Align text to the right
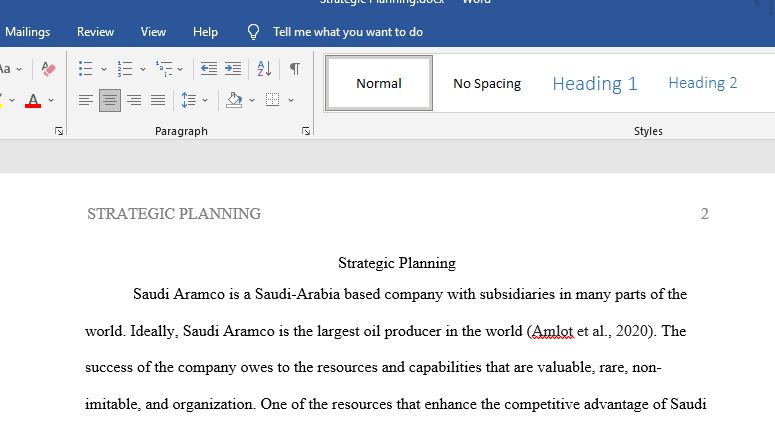This screenshot has width=775, height=421. (134, 100)
